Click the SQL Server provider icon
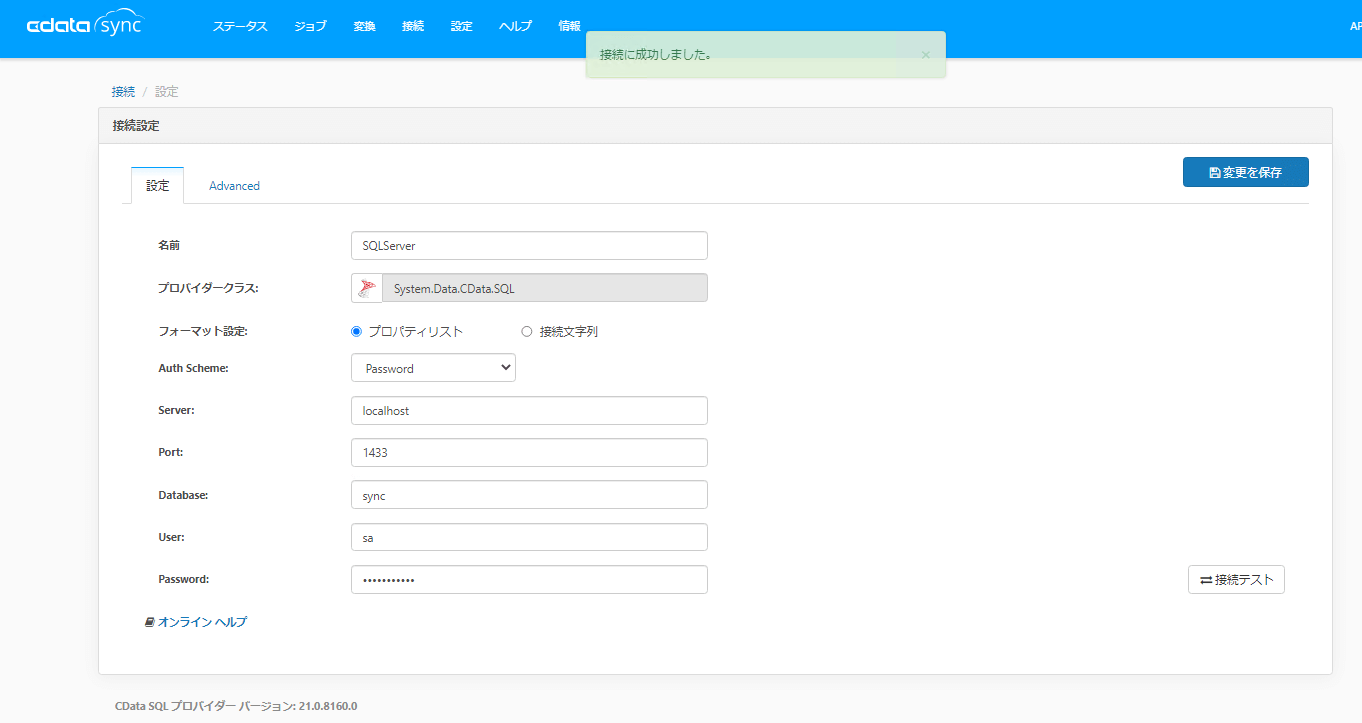1362x723 pixels. coord(367,288)
